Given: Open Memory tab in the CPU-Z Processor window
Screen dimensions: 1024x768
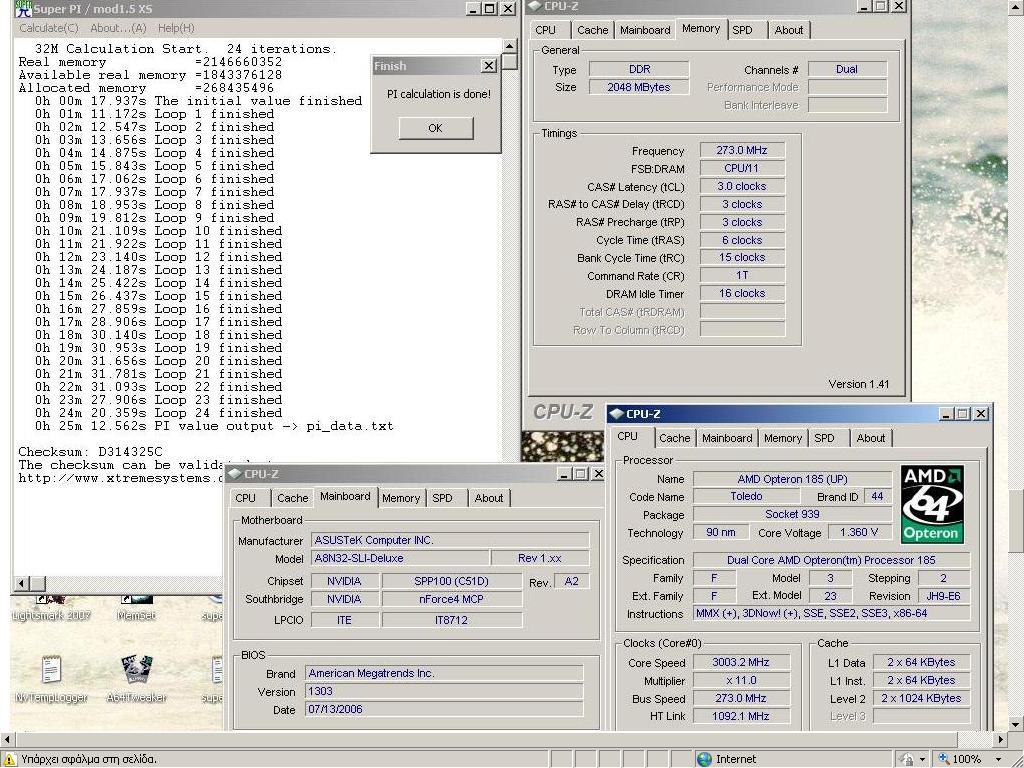Looking at the screenshot, I should click(x=783, y=438).
